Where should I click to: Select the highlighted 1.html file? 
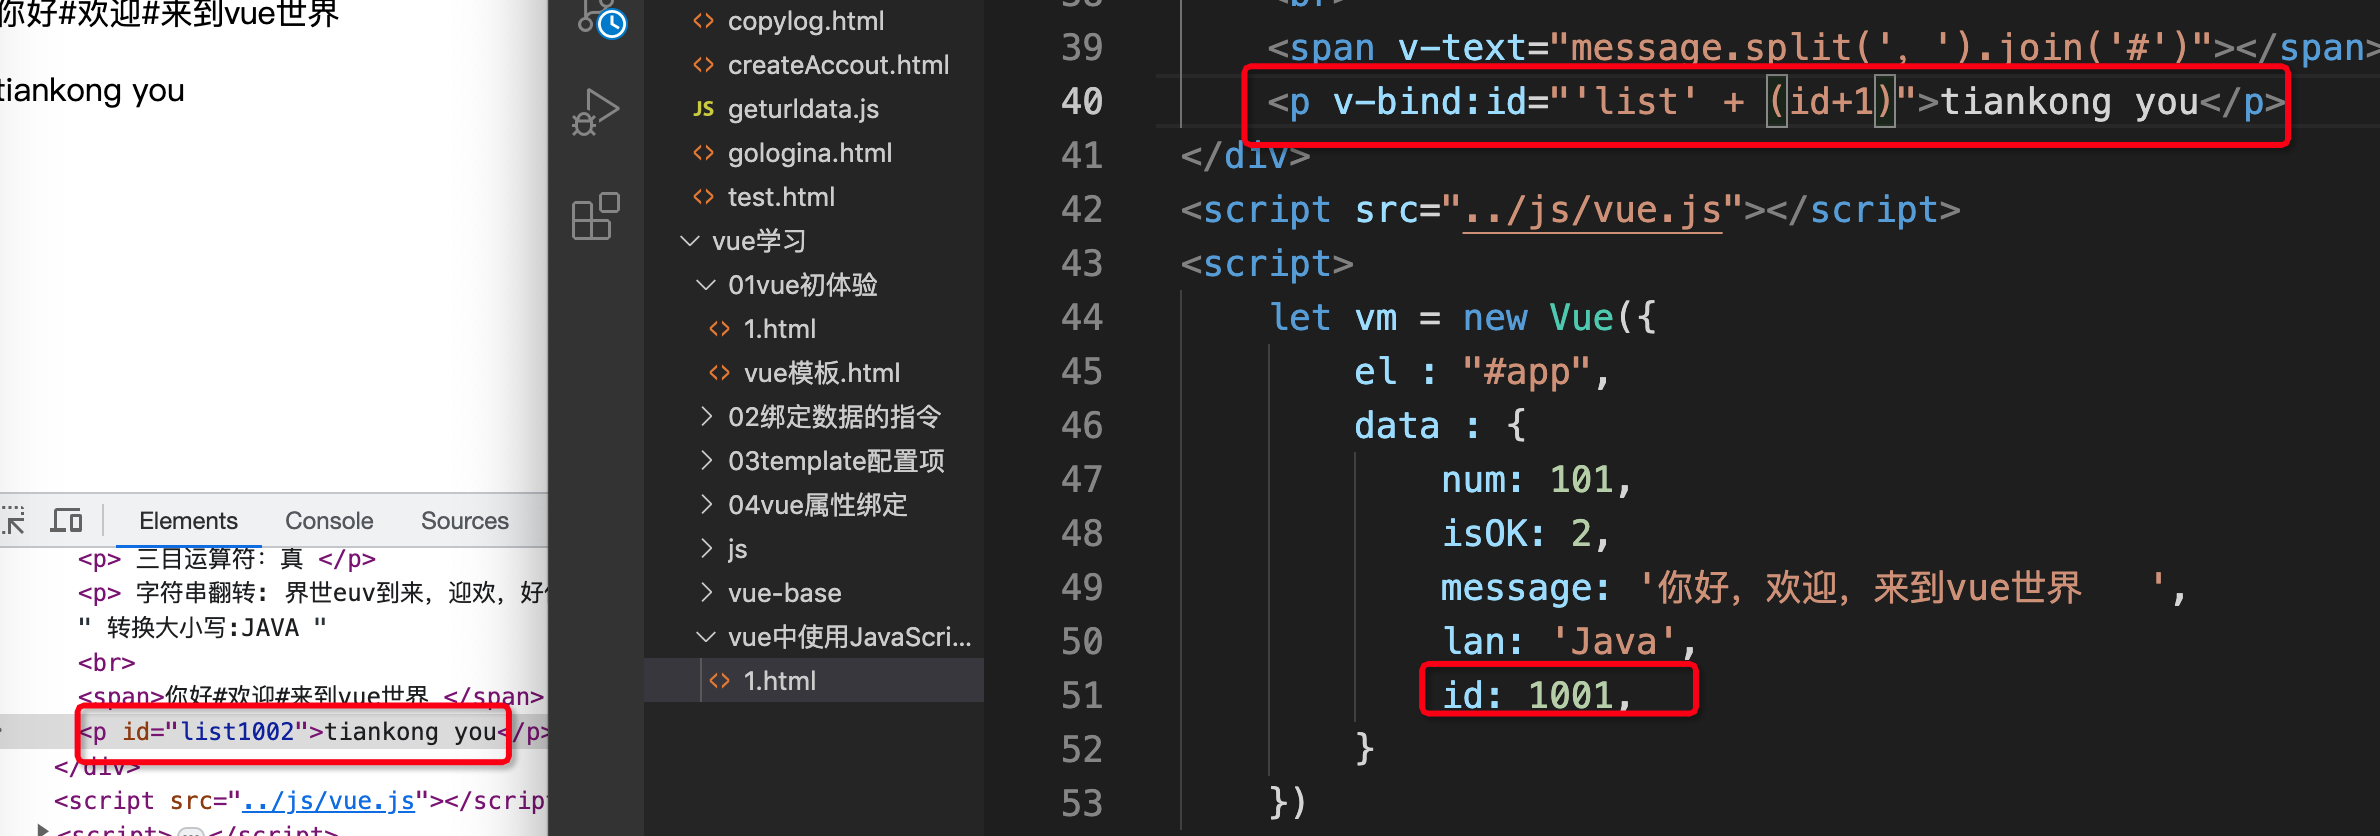coord(814,681)
